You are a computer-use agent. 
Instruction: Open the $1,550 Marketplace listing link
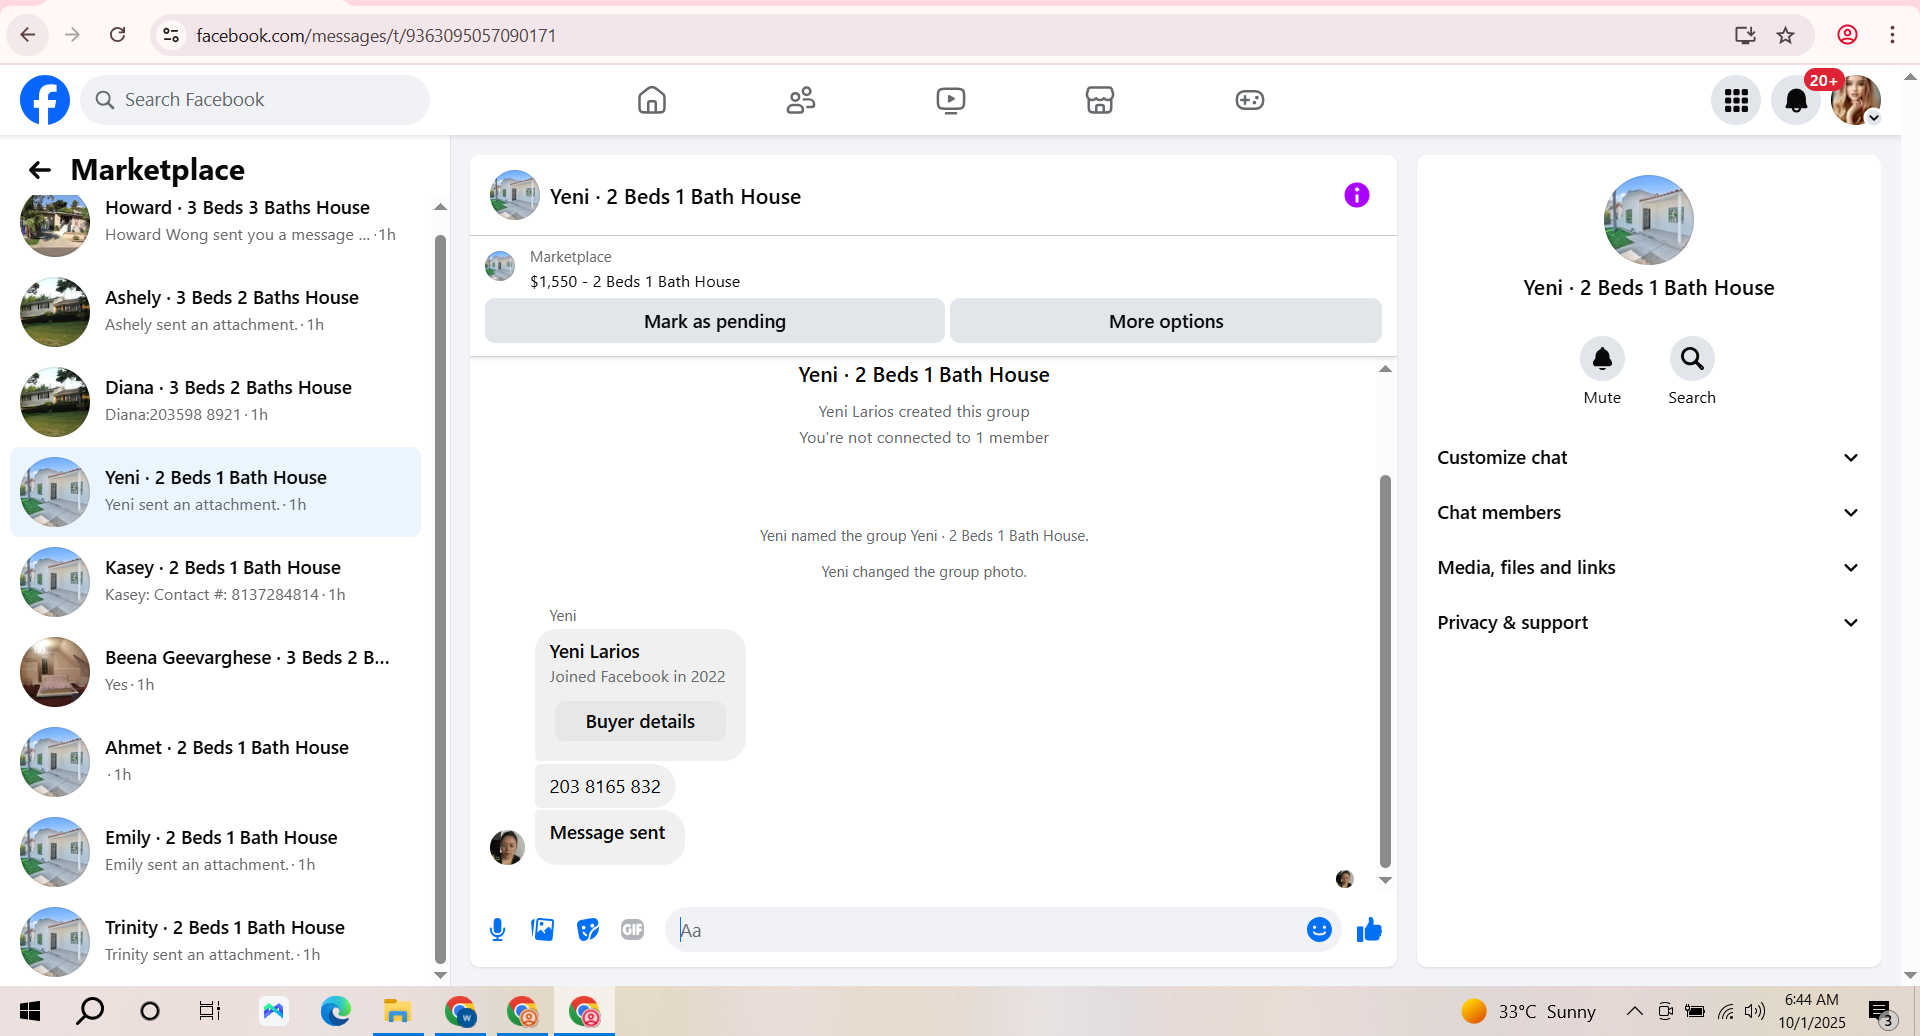point(635,282)
